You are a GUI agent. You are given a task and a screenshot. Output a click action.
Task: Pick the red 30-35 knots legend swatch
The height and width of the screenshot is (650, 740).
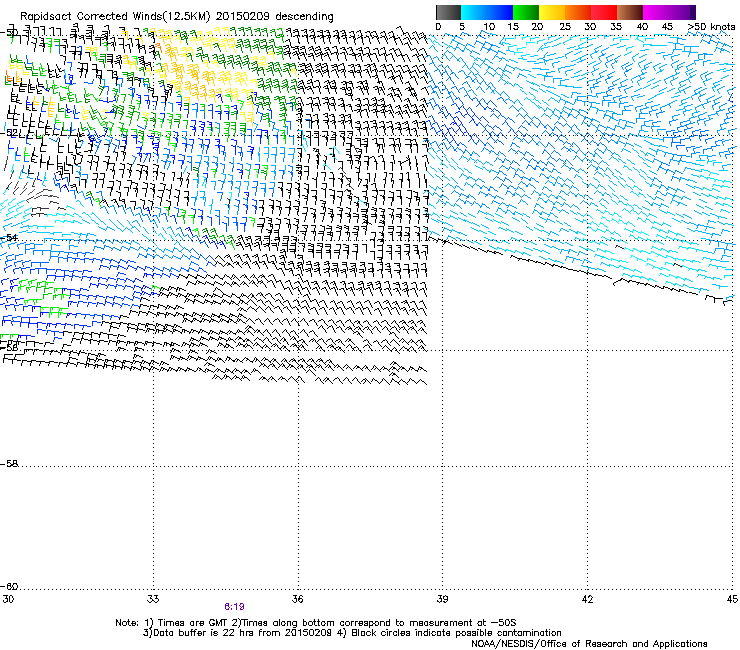pyautogui.click(x=604, y=12)
